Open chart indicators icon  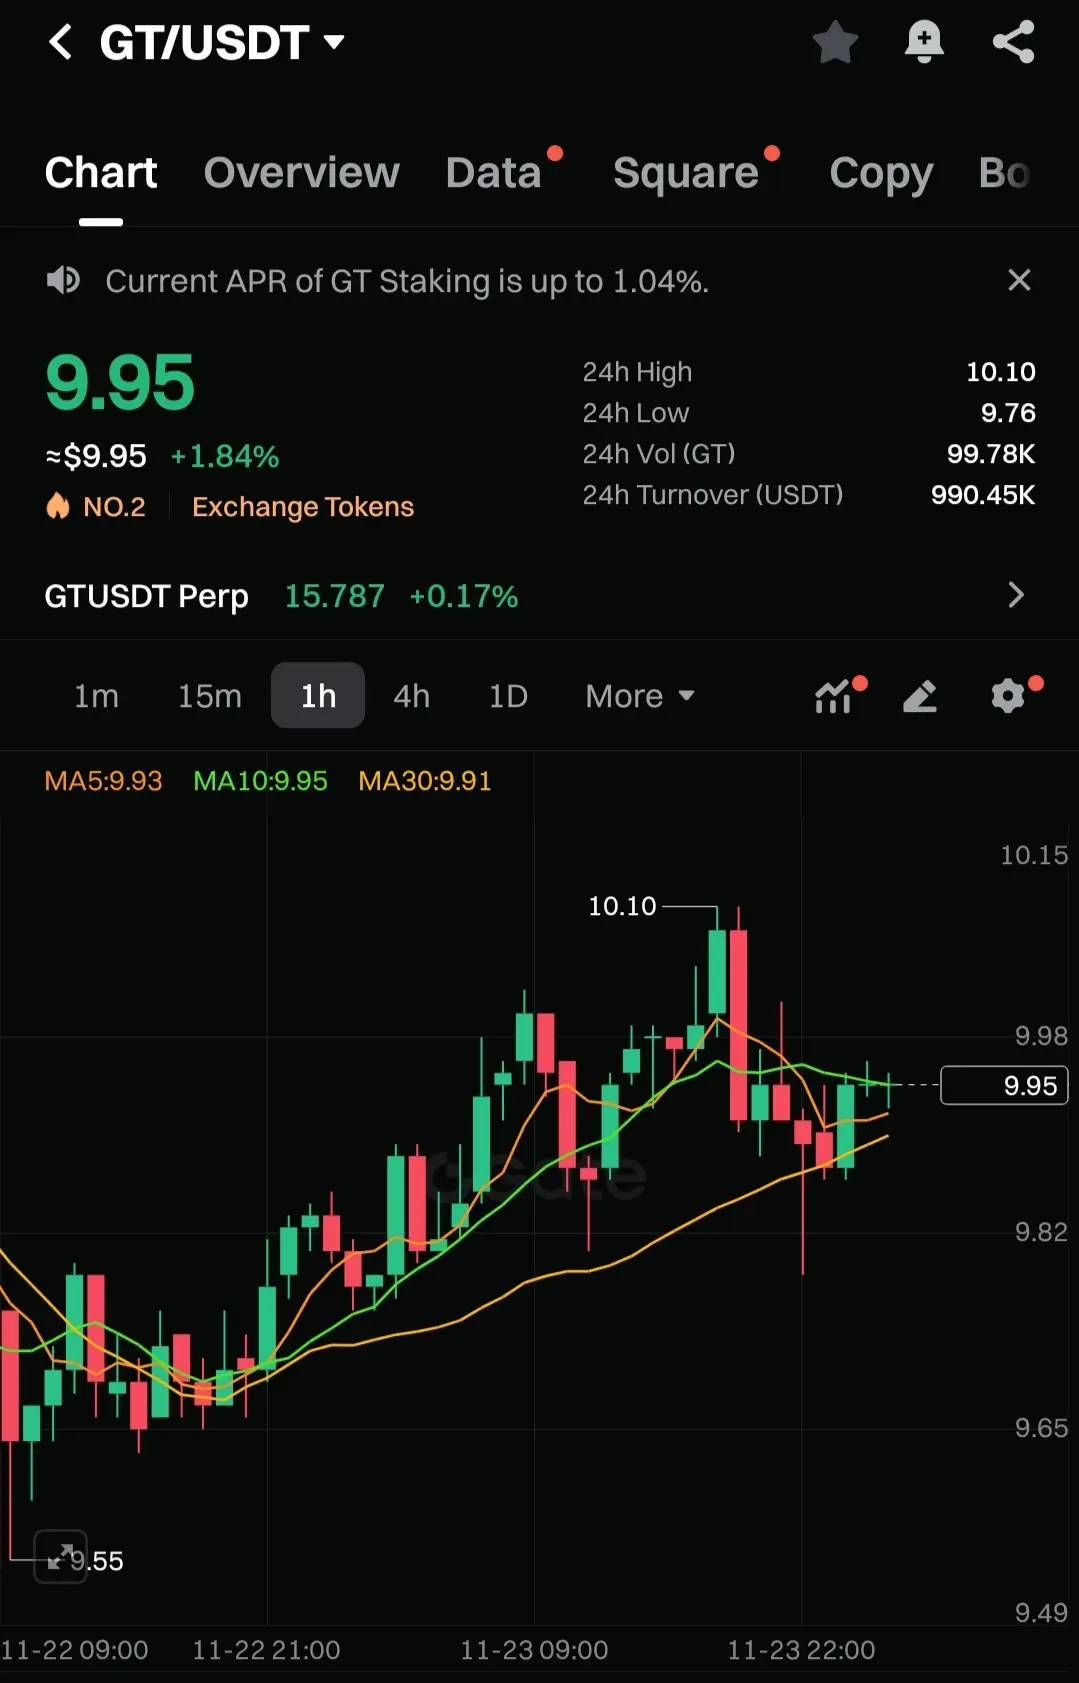point(834,696)
